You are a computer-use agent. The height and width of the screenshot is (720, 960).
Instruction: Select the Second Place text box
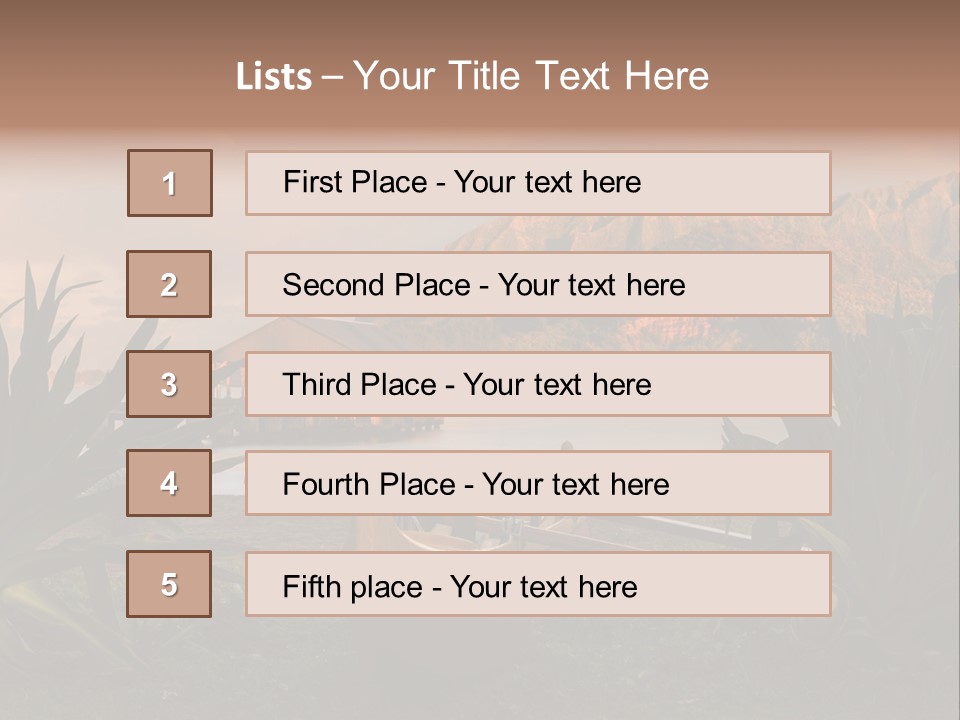(x=538, y=284)
